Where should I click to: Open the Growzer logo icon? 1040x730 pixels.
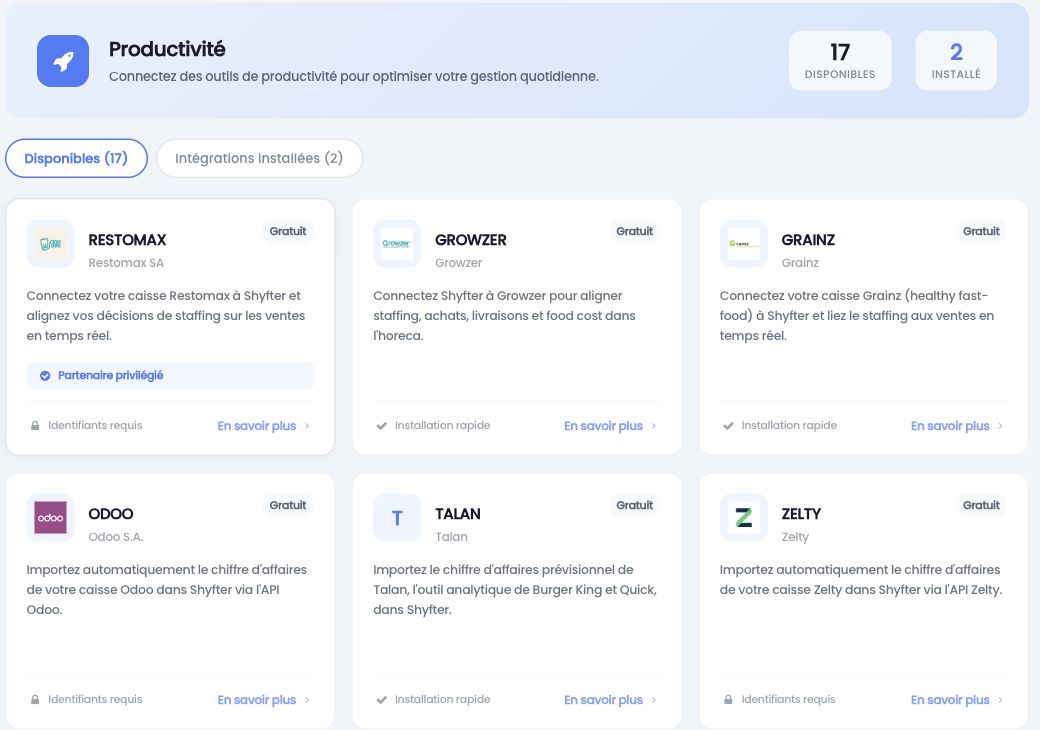coord(397,244)
